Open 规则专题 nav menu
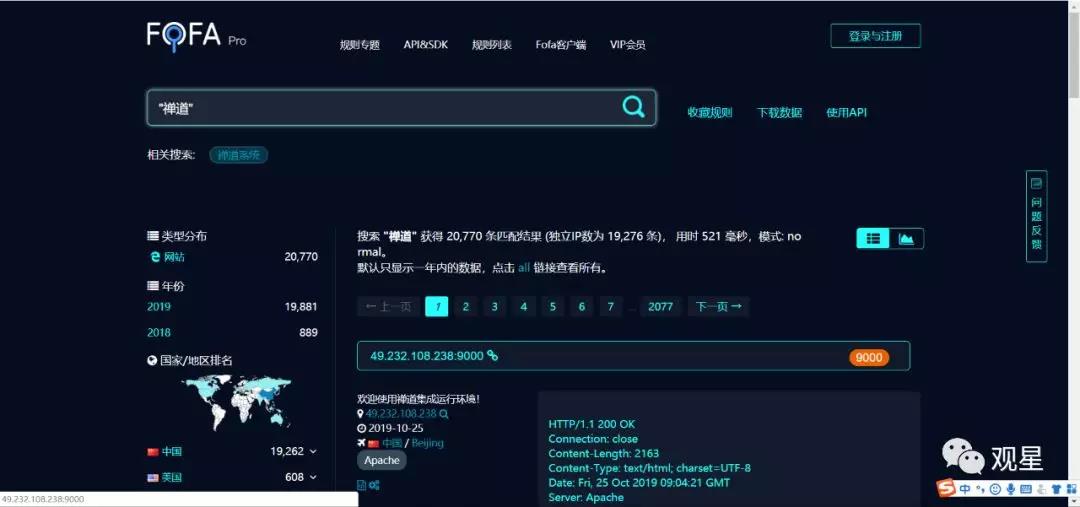The height and width of the screenshot is (507, 1080). [x=360, y=45]
